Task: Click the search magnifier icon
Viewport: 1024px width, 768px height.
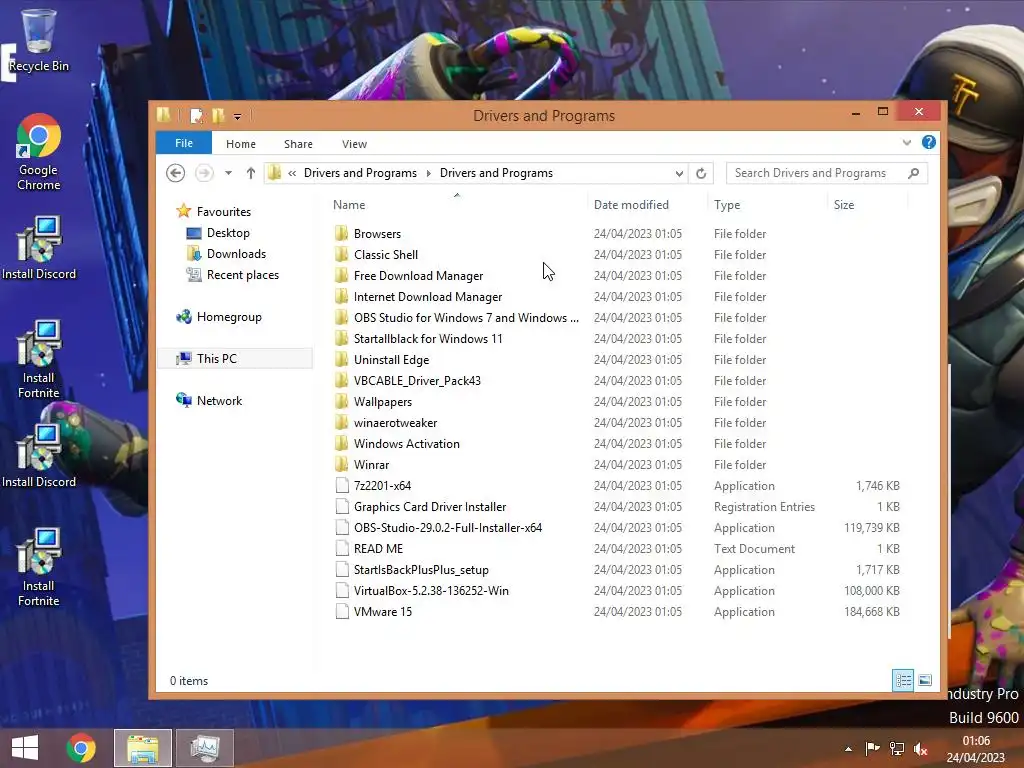Action: tap(914, 173)
